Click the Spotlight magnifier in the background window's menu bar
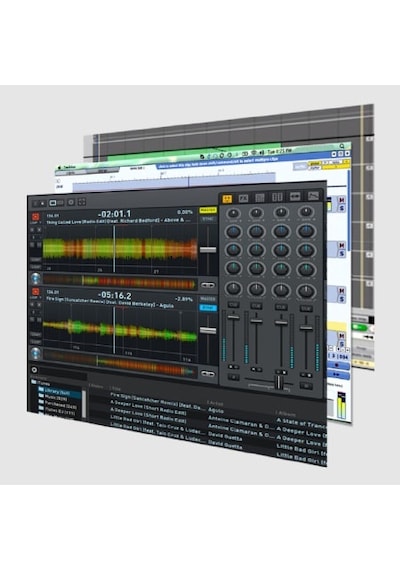 [342, 146]
